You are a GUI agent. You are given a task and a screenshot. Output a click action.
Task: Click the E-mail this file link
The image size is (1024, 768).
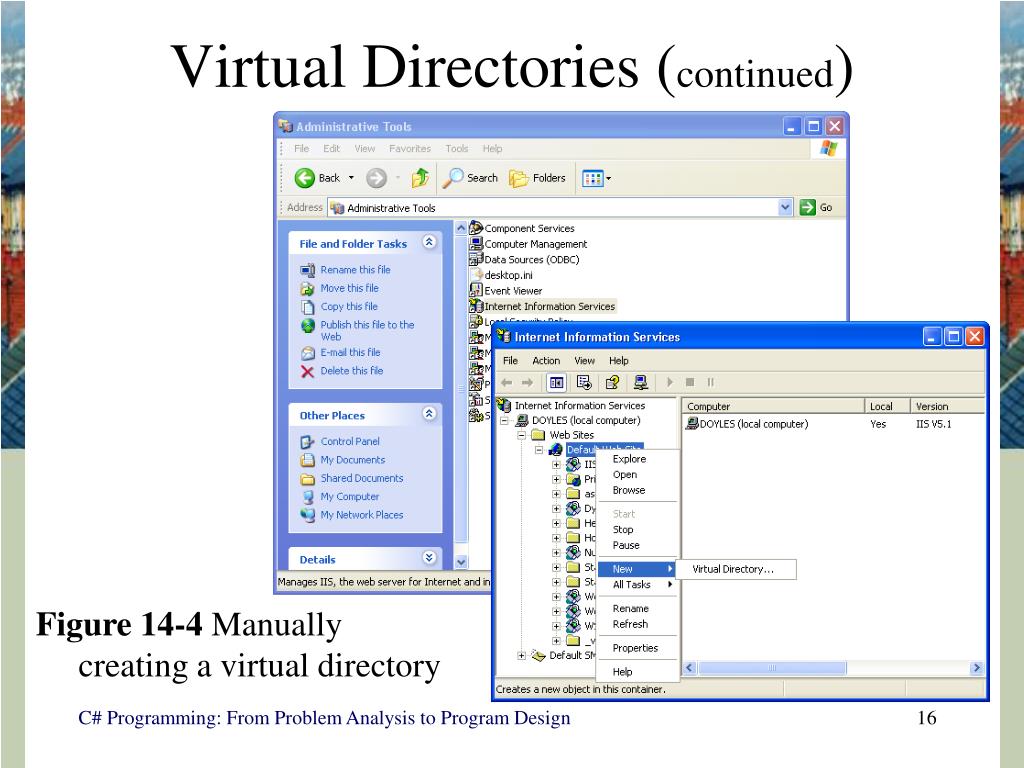coord(350,352)
